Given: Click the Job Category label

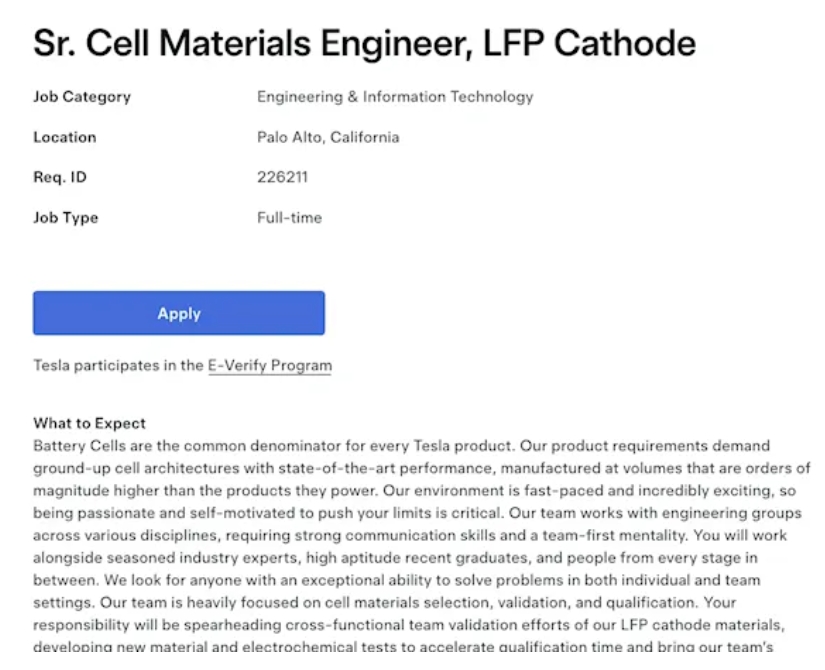Looking at the screenshot, I should pyautogui.click(x=82, y=97).
